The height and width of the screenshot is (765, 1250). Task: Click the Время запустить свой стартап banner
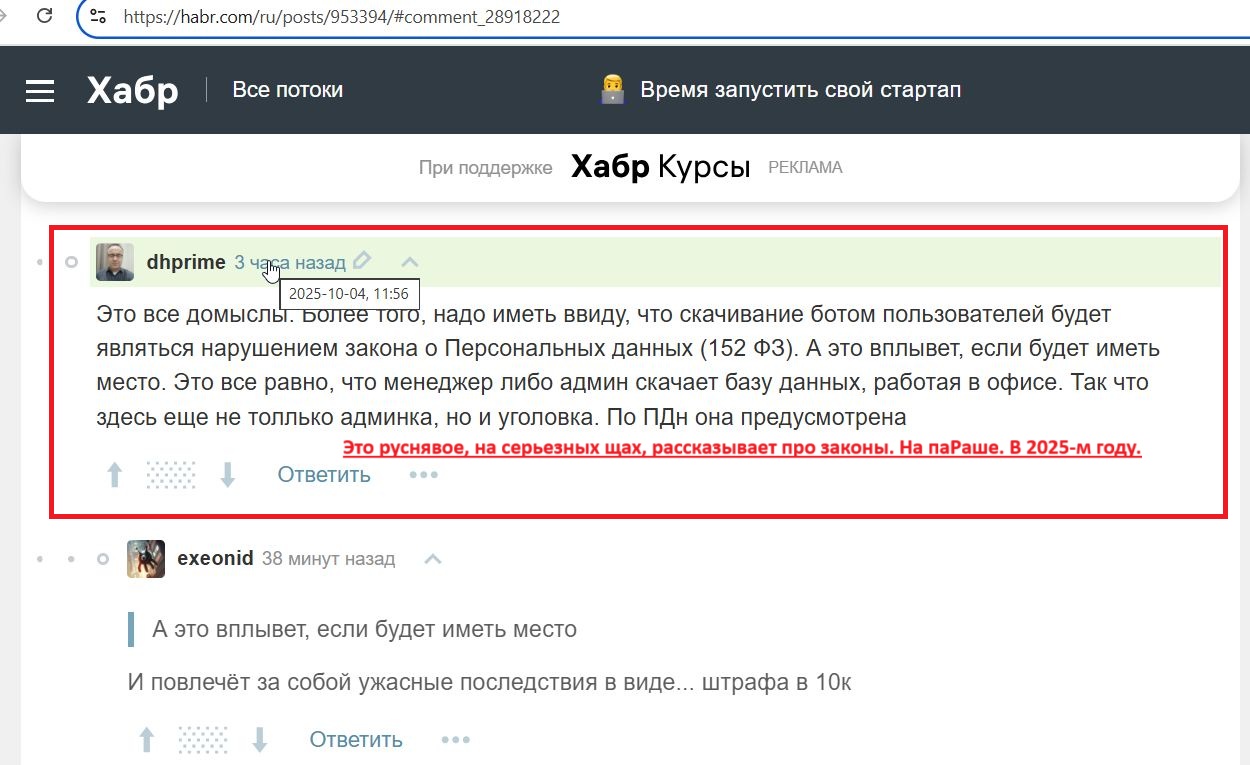click(780, 90)
